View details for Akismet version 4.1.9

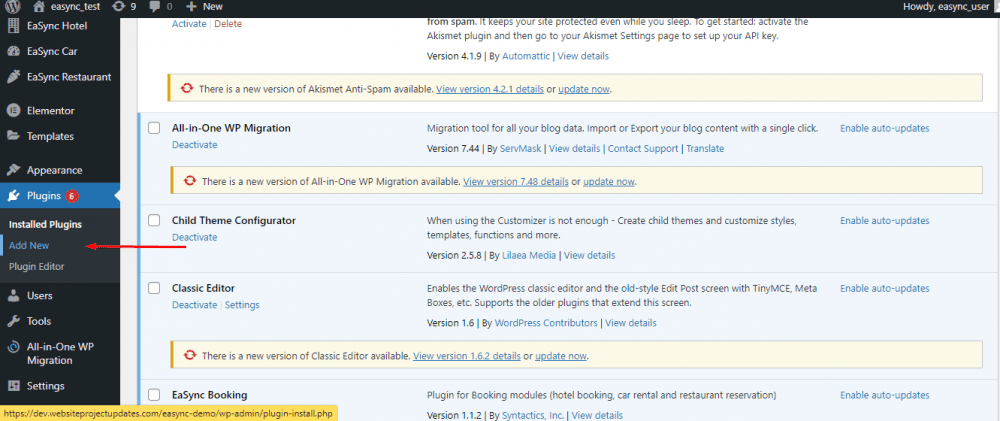tap(583, 56)
